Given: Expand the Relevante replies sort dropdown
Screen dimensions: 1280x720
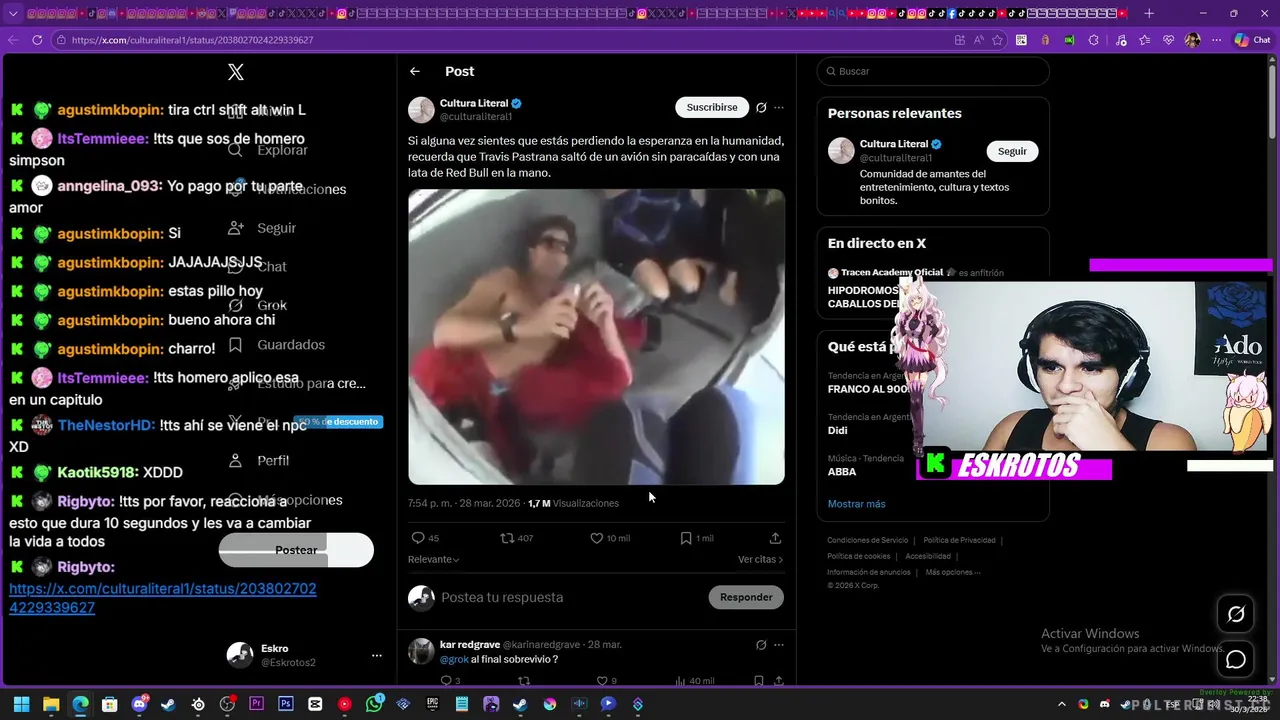Looking at the screenshot, I should [433, 559].
